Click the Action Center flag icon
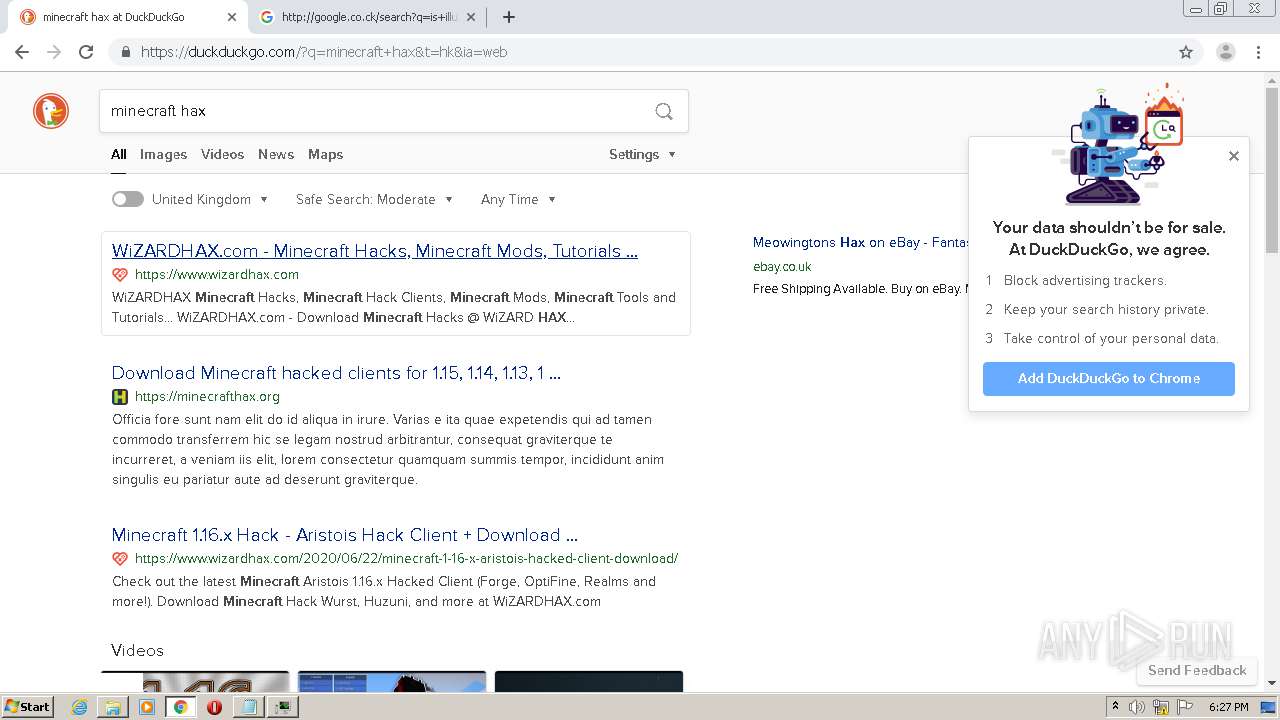The image size is (1280, 720). (x=1185, y=707)
